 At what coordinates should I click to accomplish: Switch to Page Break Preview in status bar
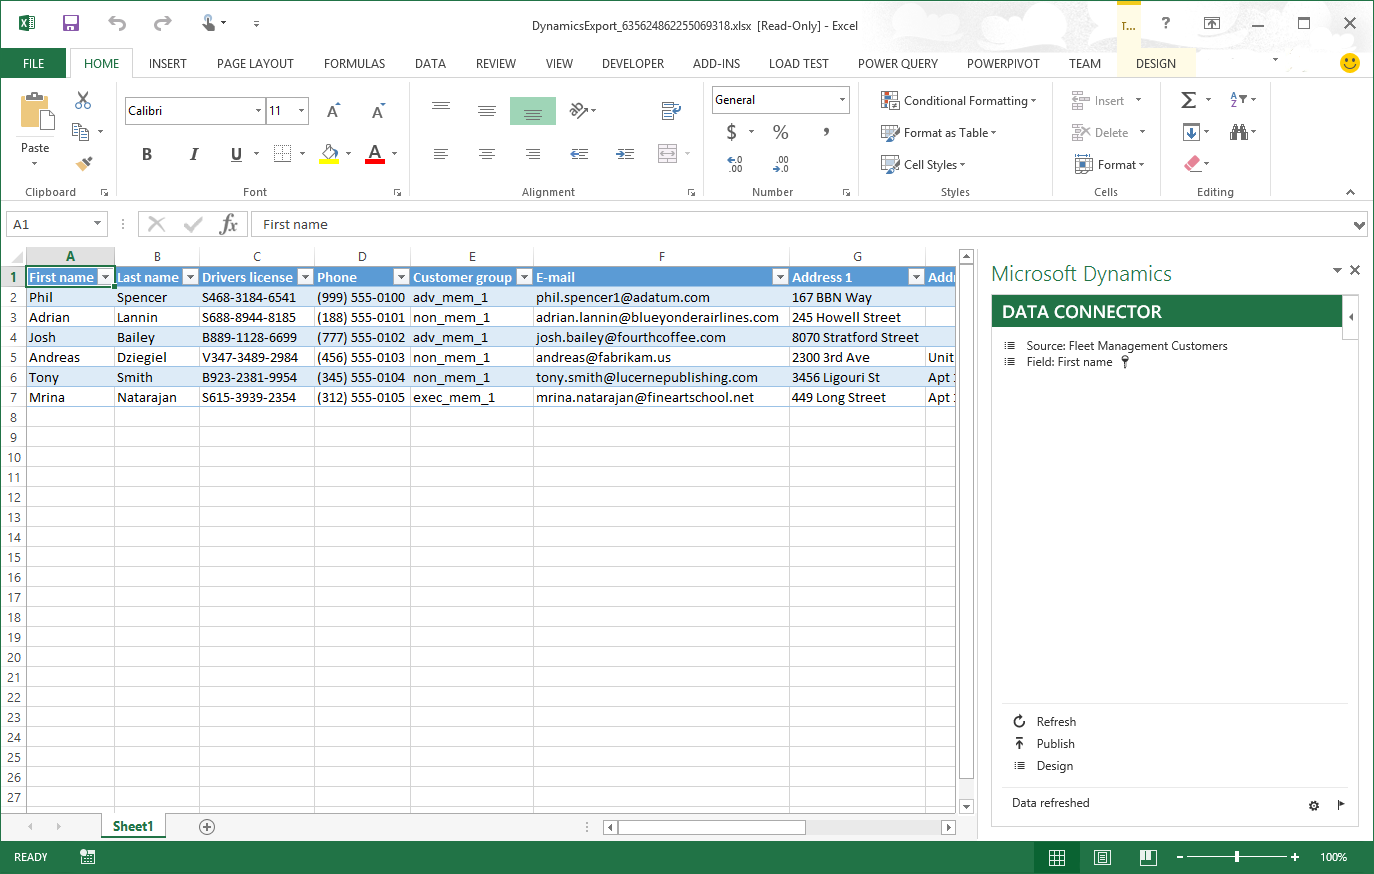click(x=1148, y=857)
